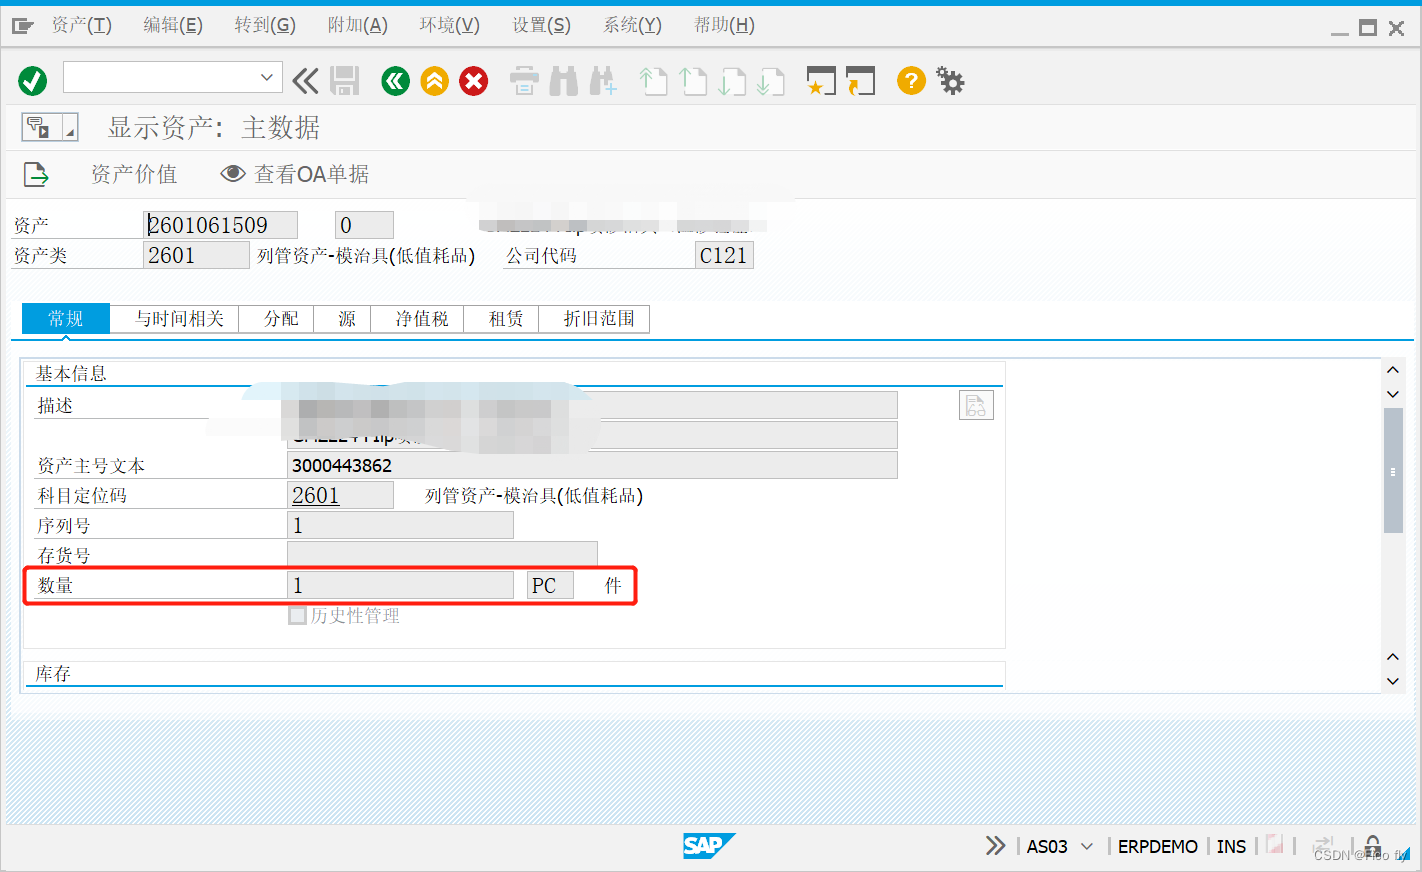Click the Save icon in the toolbar

pos(345,80)
